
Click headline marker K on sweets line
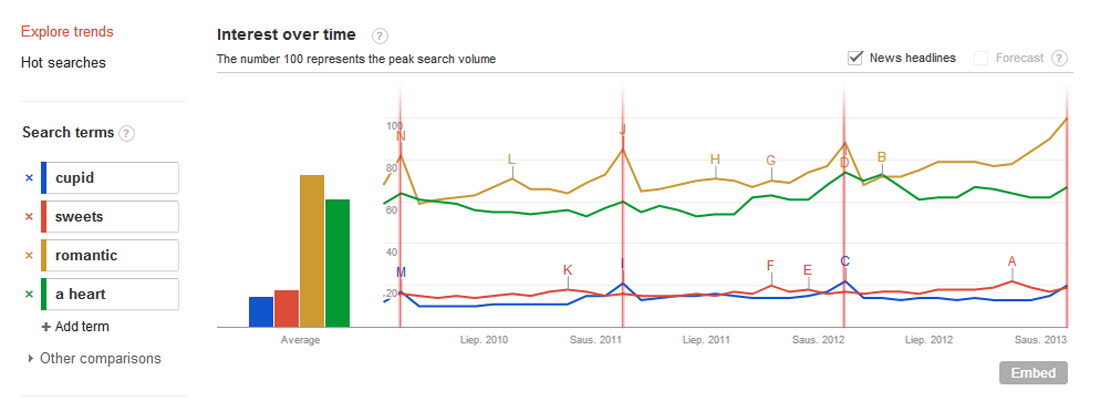568,270
